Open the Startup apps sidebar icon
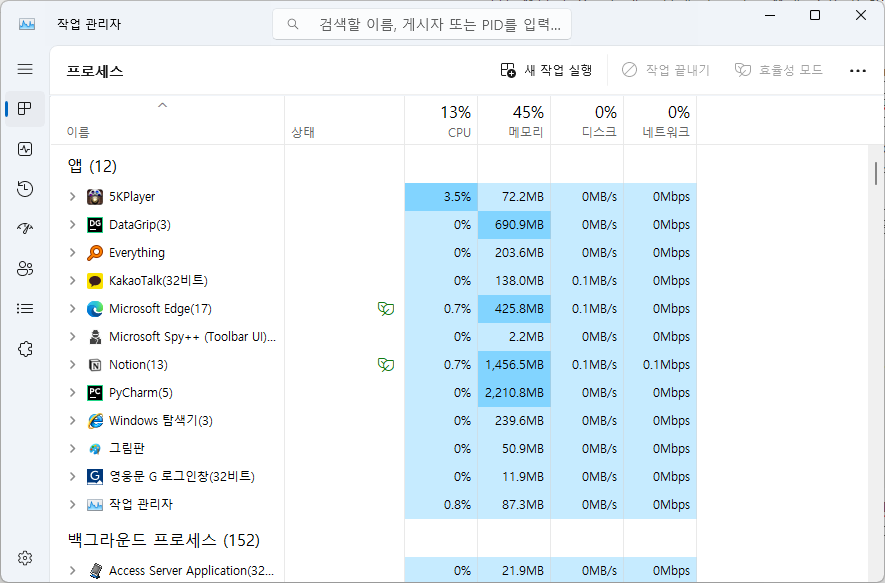The width and height of the screenshot is (885, 583). point(25,229)
